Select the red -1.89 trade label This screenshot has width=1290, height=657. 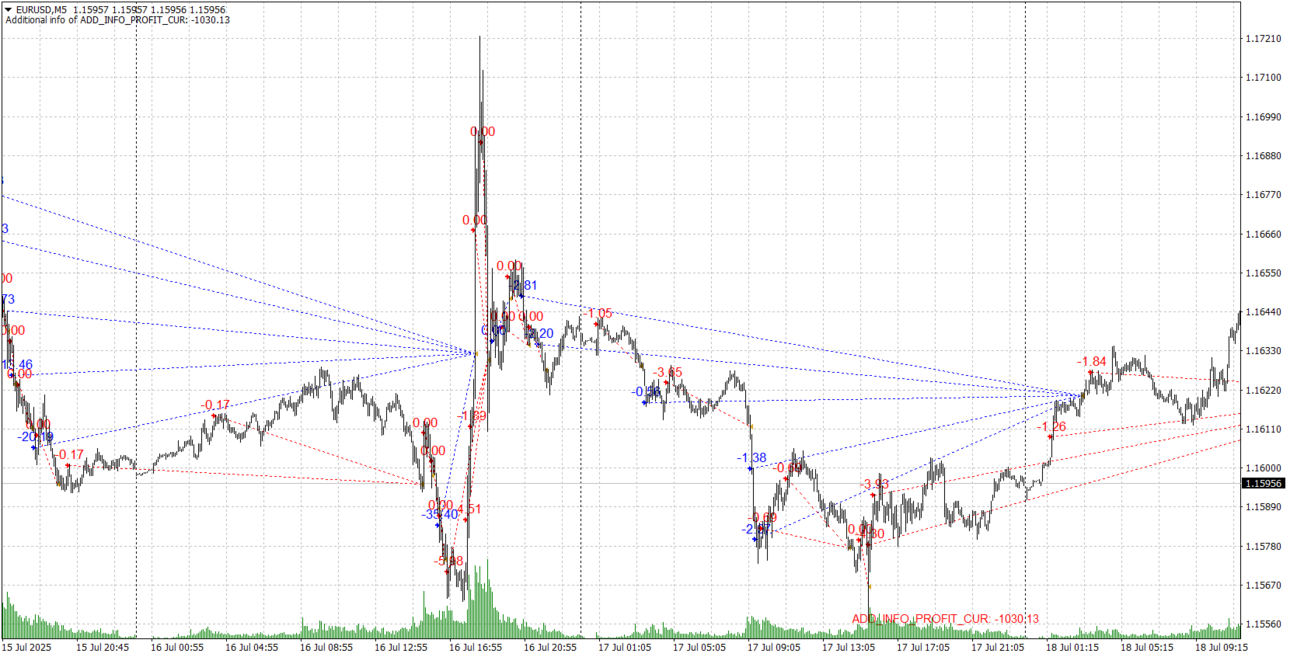[472, 416]
